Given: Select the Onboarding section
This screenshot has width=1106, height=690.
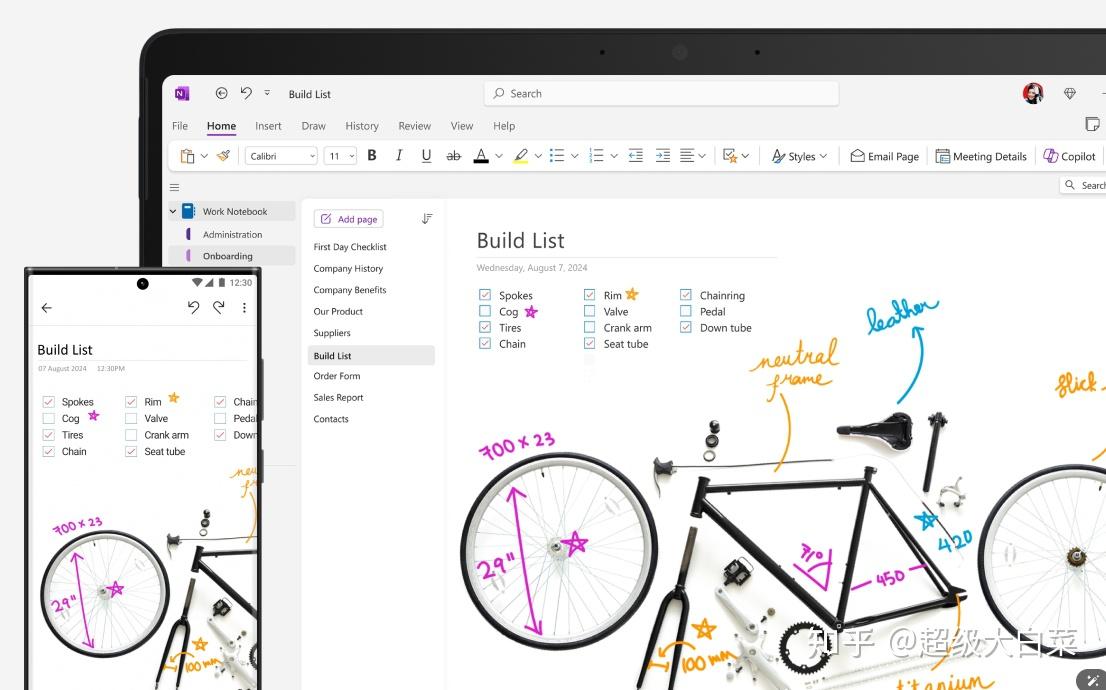Looking at the screenshot, I should [232, 255].
